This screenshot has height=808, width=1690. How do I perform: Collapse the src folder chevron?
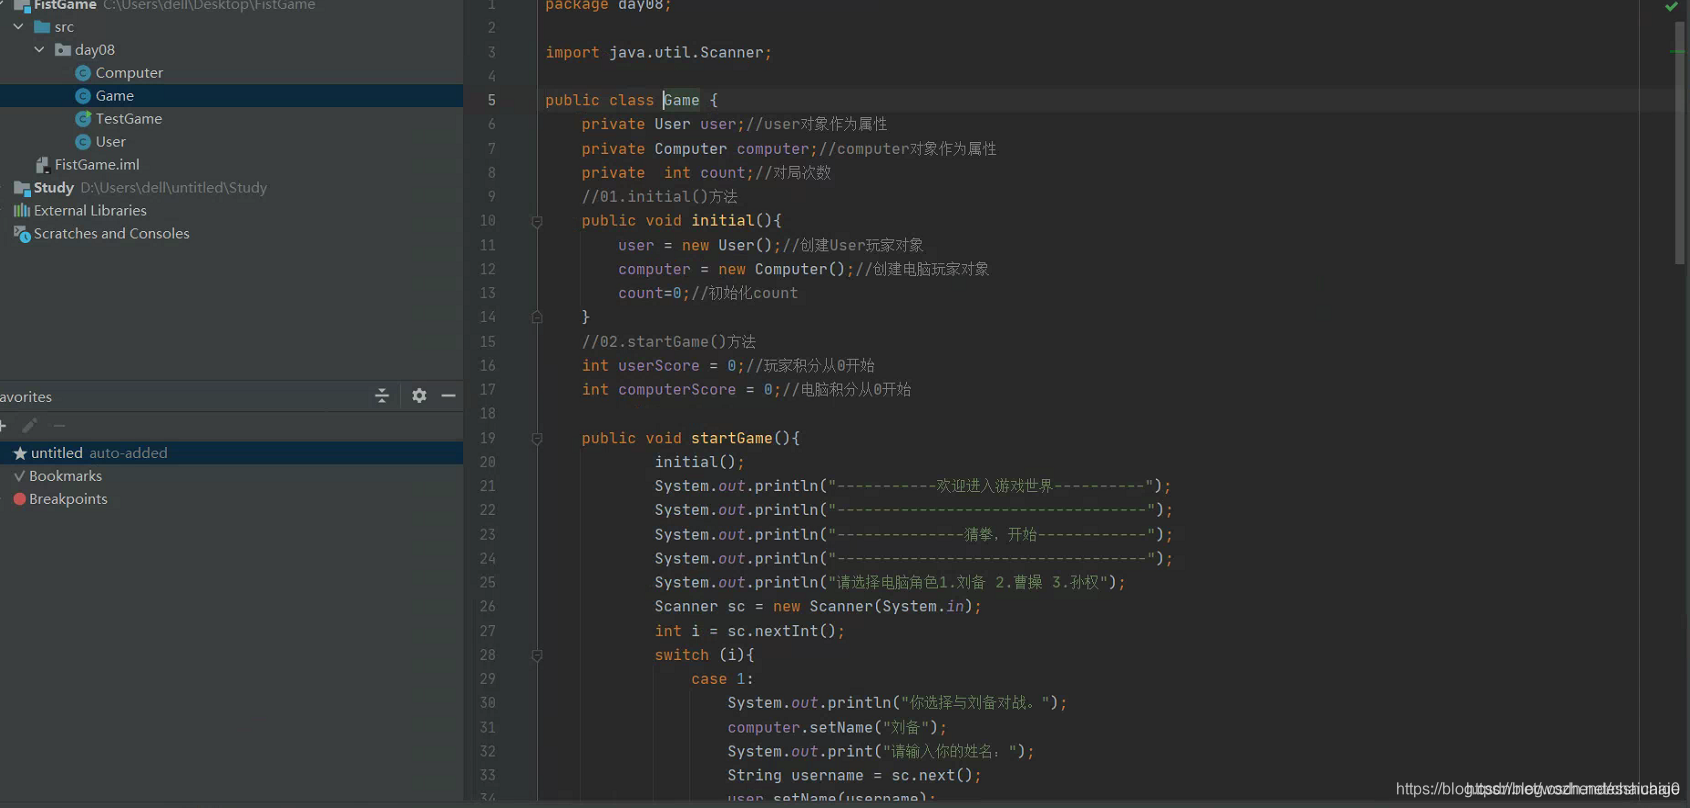[19, 27]
